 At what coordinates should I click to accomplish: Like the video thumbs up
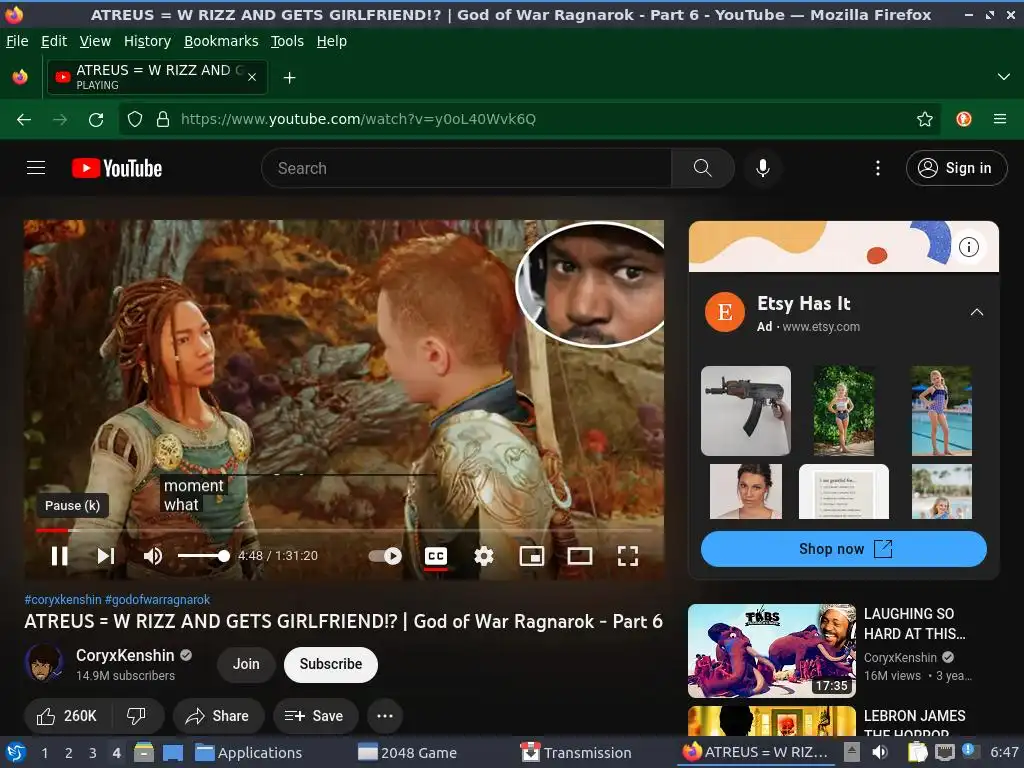tap(67, 716)
